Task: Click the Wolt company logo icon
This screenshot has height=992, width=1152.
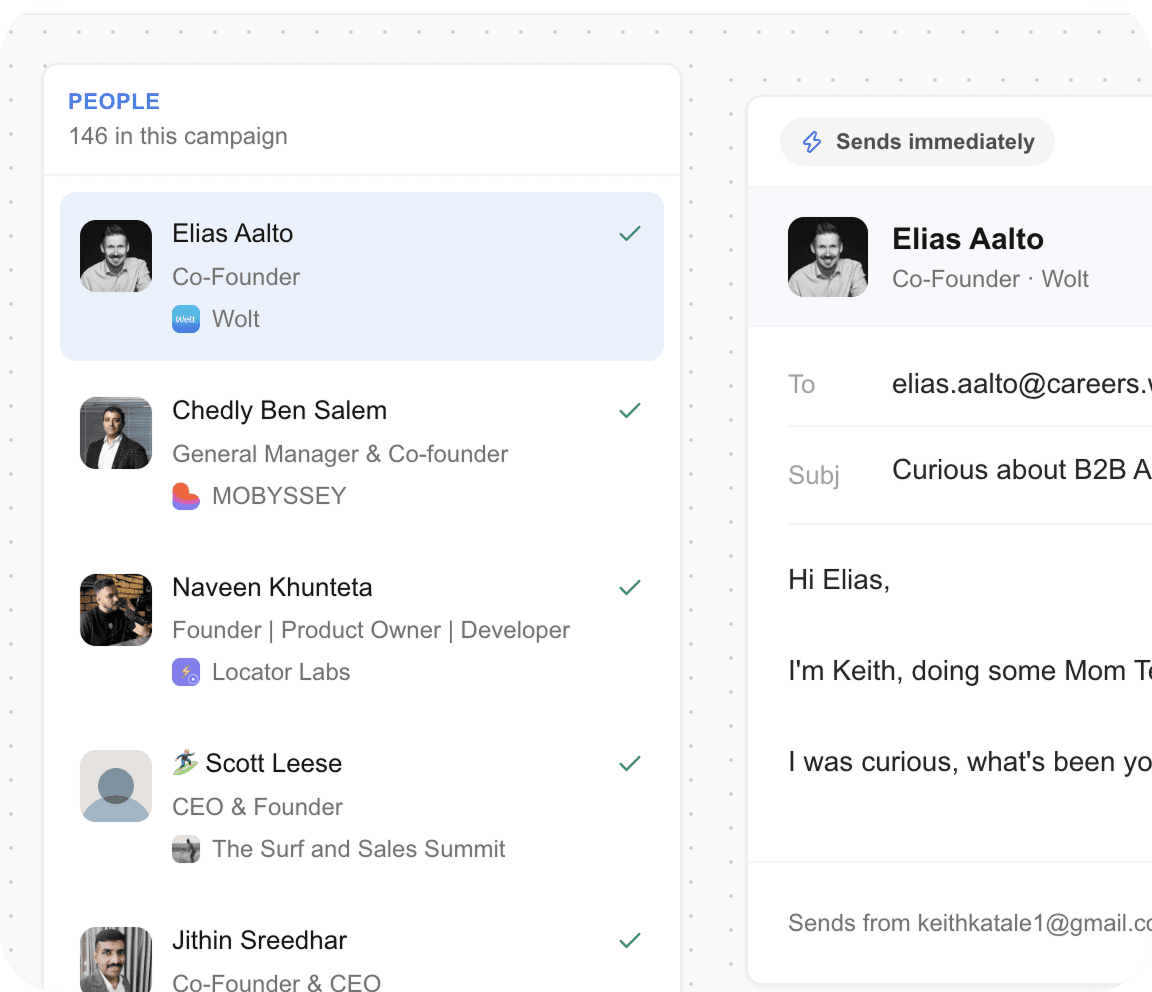Action: point(186,319)
